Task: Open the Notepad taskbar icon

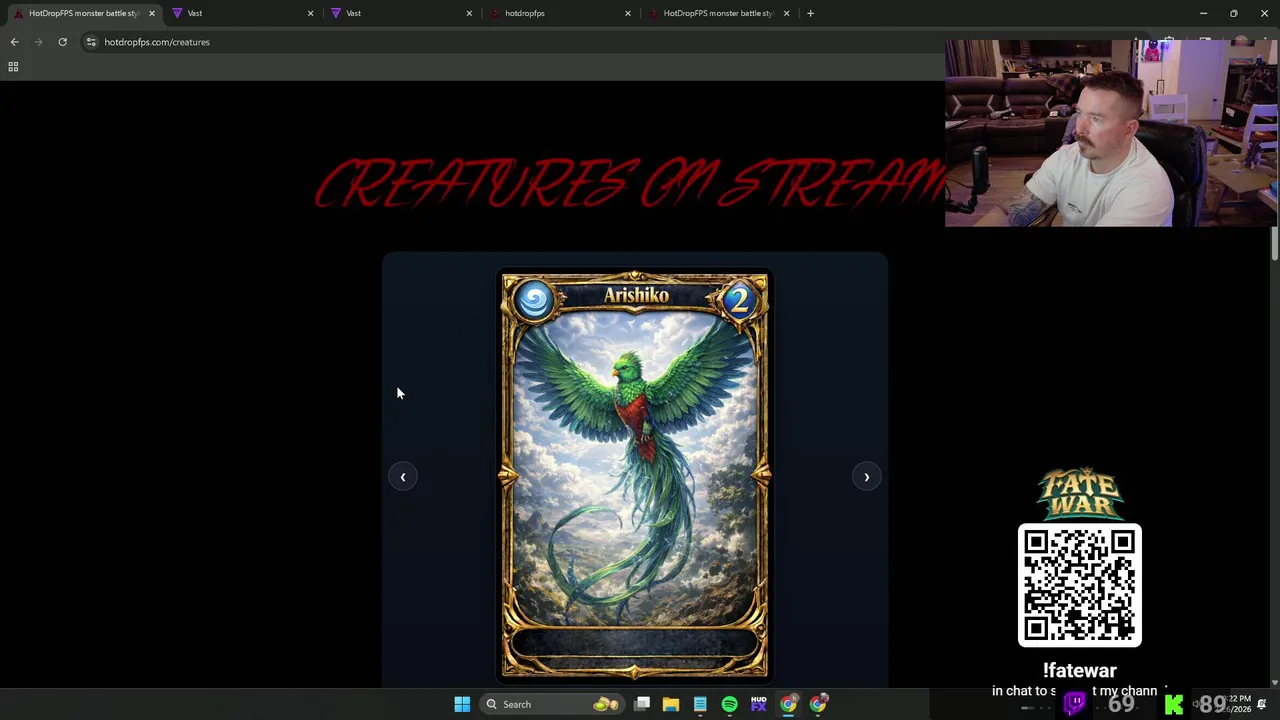Action: click(x=700, y=704)
